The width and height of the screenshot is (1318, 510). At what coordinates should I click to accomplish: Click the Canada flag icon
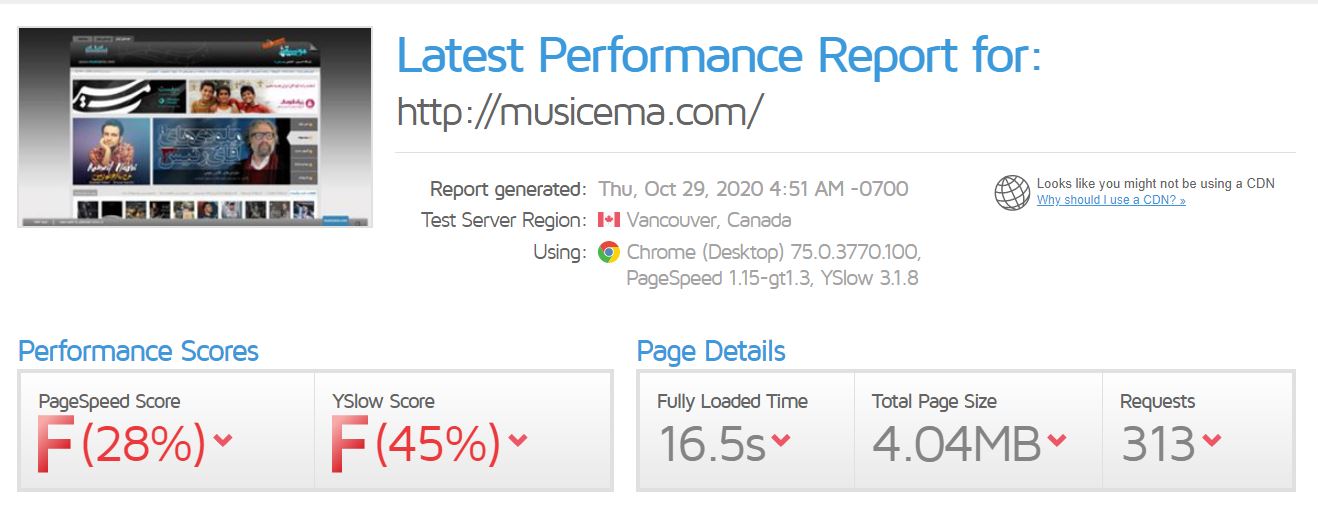tap(609, 220)
